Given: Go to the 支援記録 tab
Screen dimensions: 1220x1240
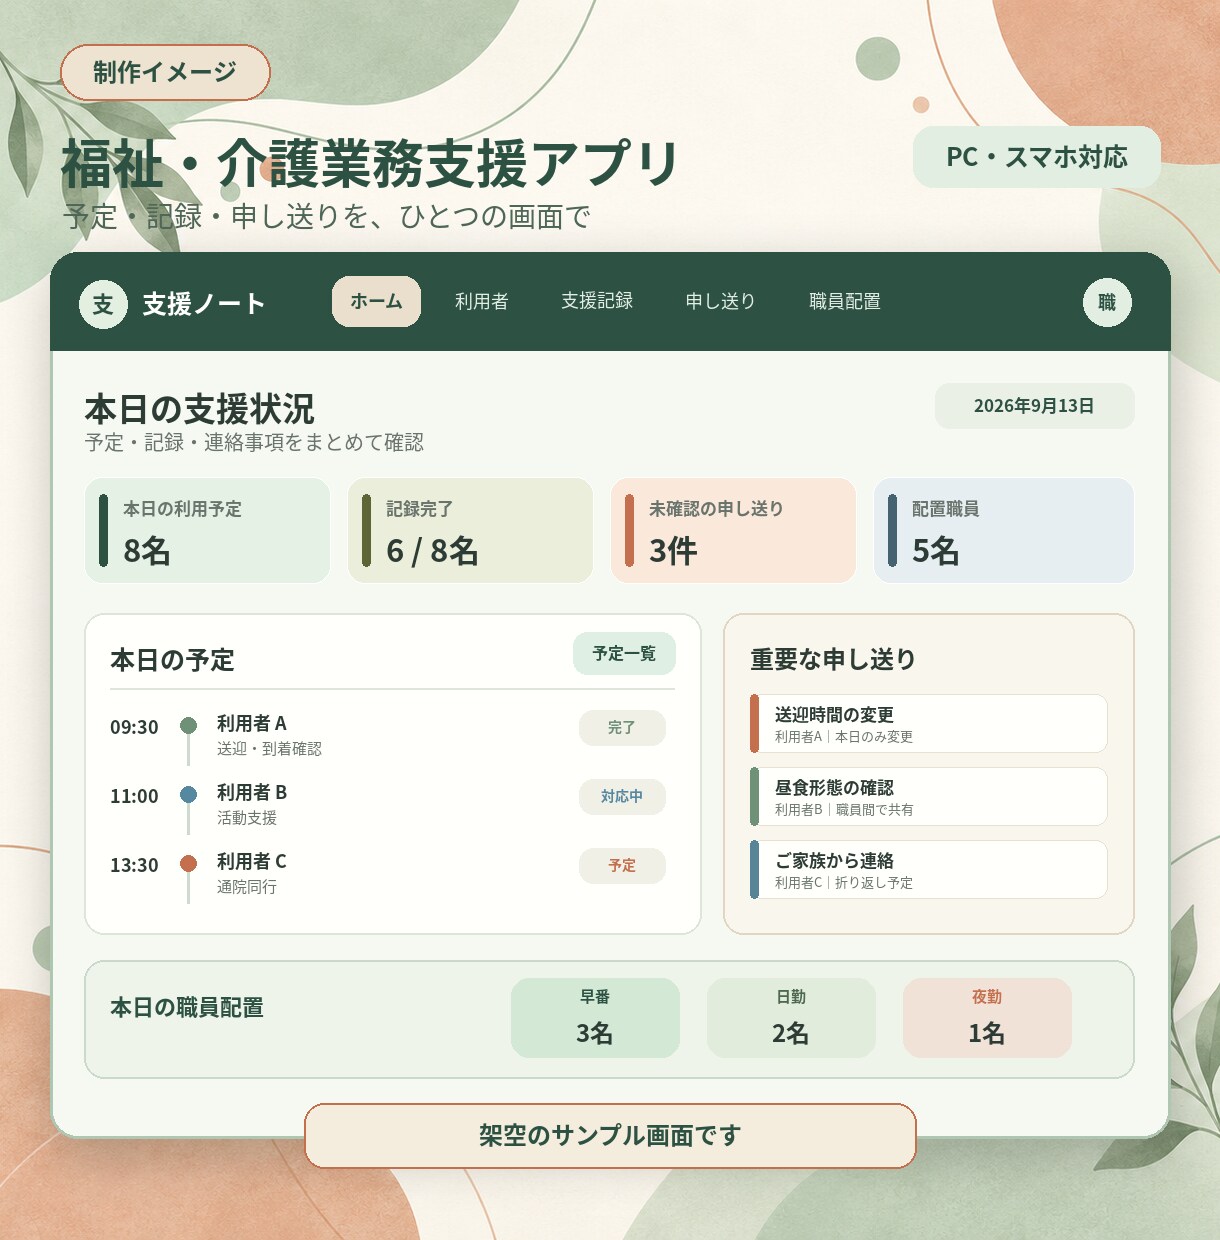Looking at the screenshot, I should click(x=597, y=301).
